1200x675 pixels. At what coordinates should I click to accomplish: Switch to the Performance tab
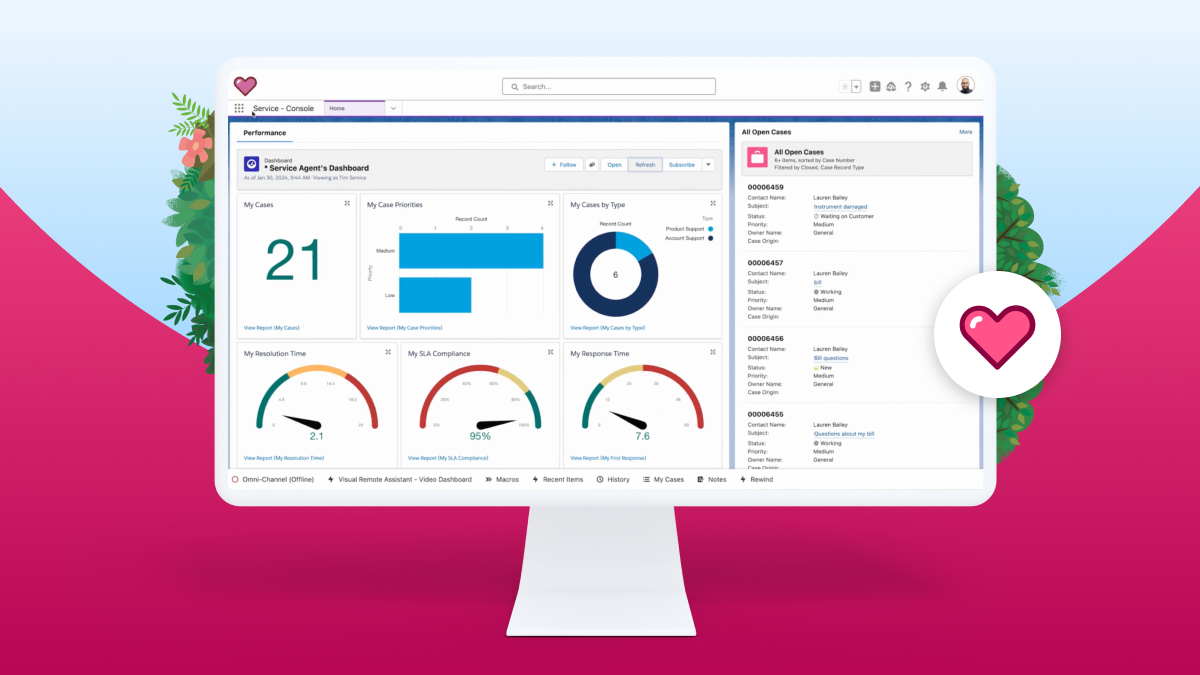tap(264, 132)
